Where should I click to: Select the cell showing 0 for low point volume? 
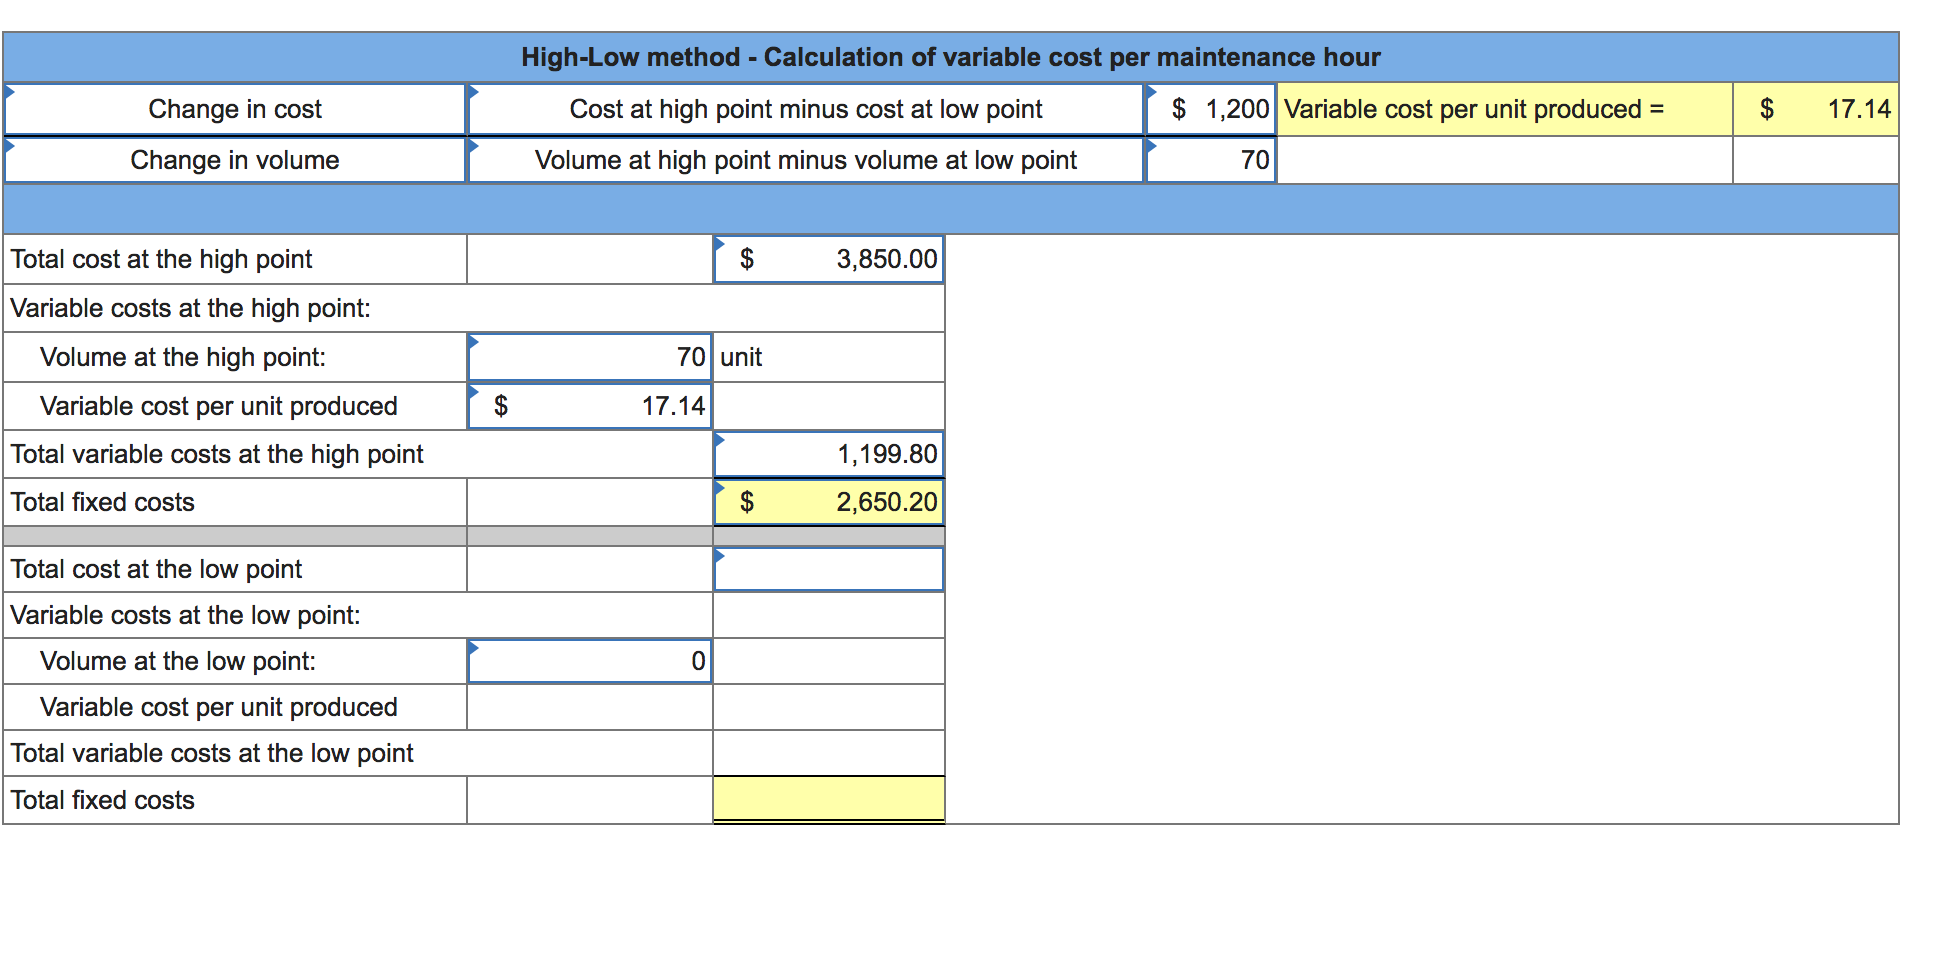tap(589, 660)
